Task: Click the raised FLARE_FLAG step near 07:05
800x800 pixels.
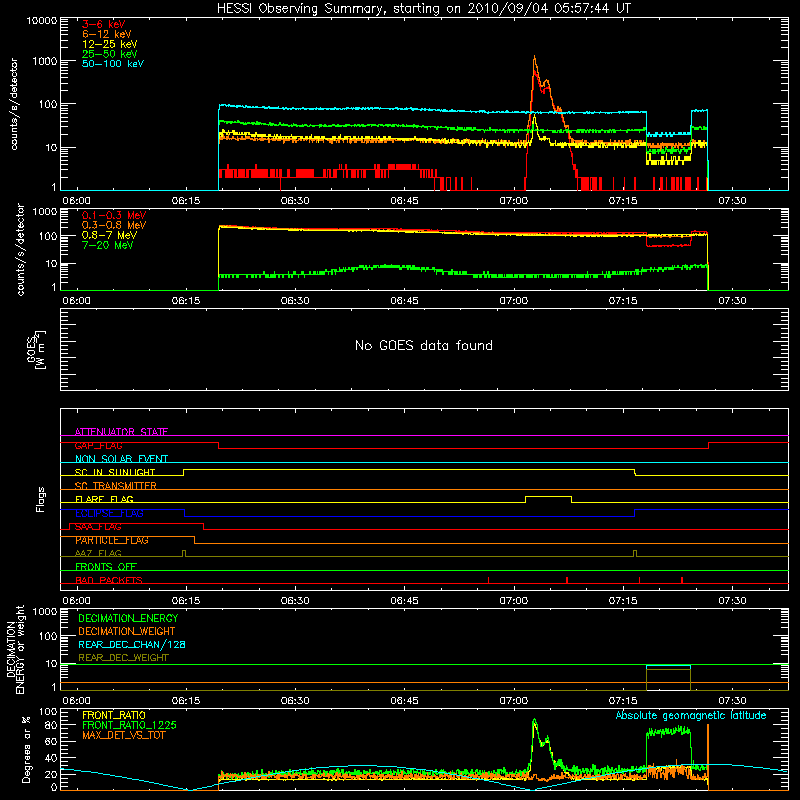Action: 548,497
